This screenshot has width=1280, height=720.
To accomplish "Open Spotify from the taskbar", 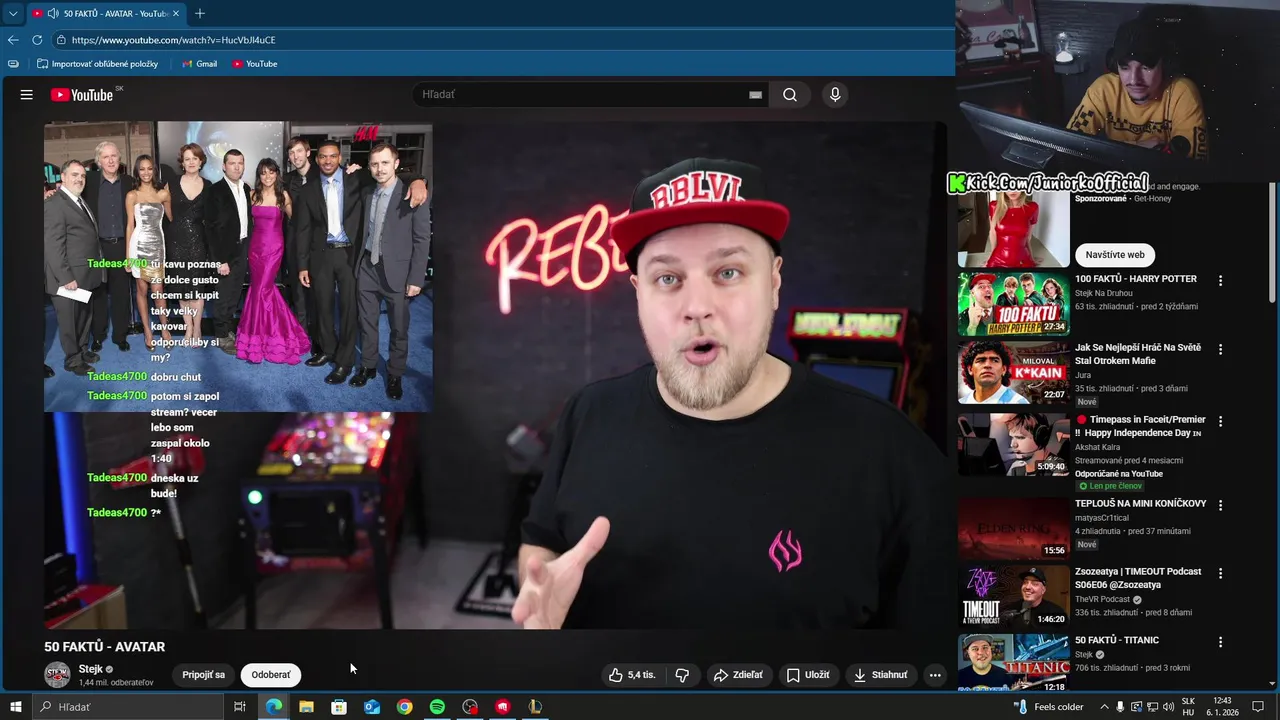I will 437,707.
